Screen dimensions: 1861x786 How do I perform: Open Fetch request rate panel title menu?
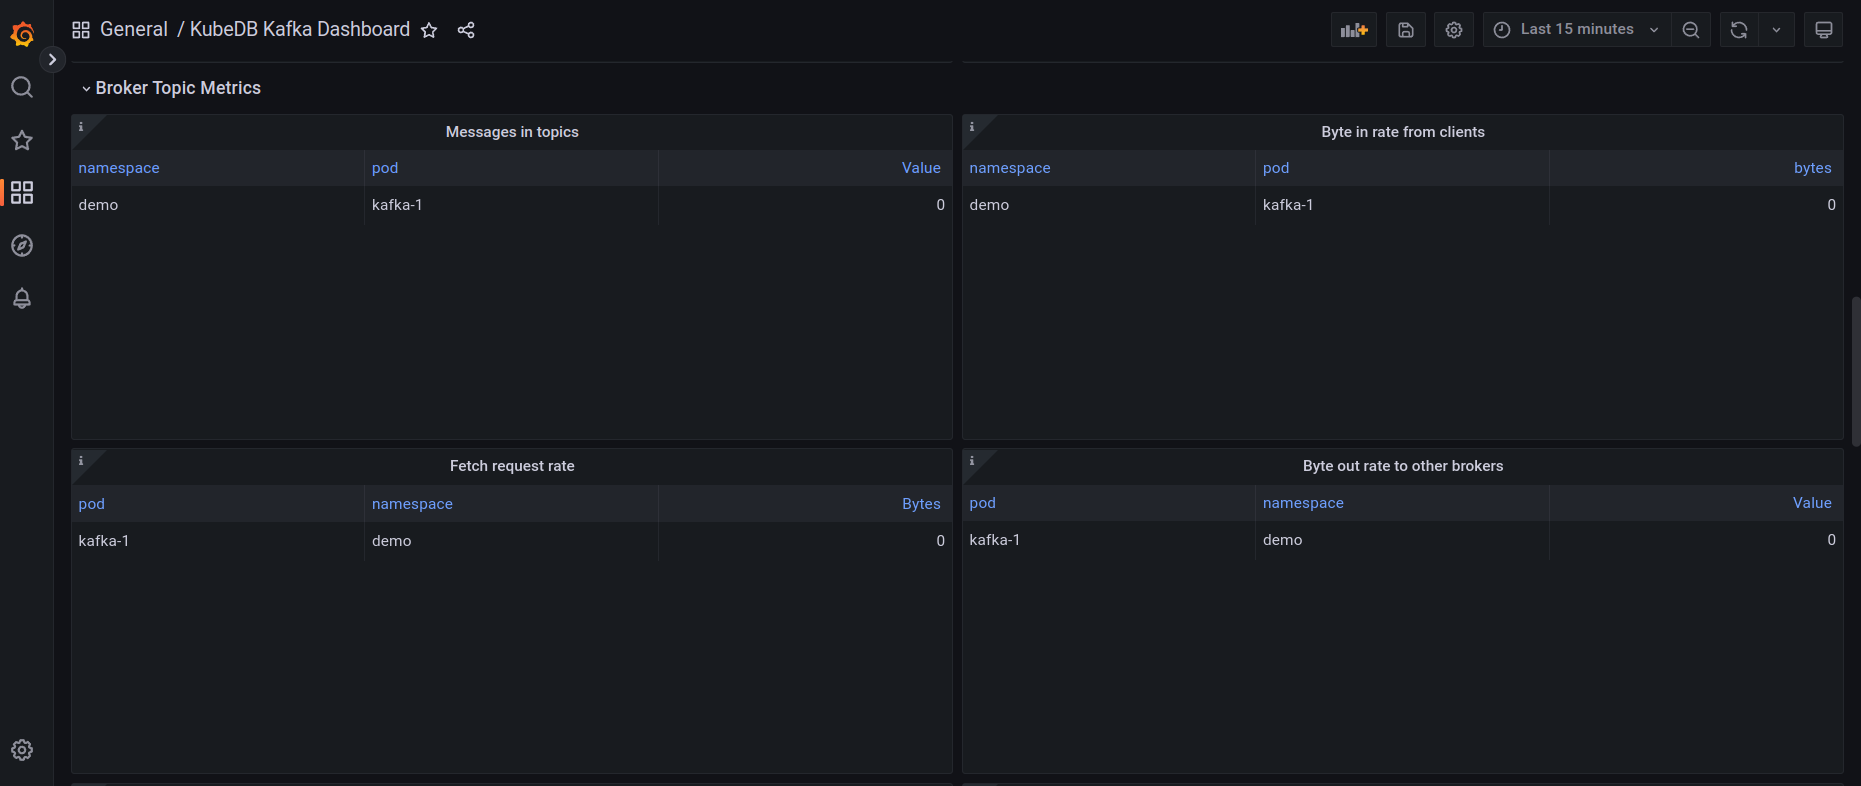[512, 466]
